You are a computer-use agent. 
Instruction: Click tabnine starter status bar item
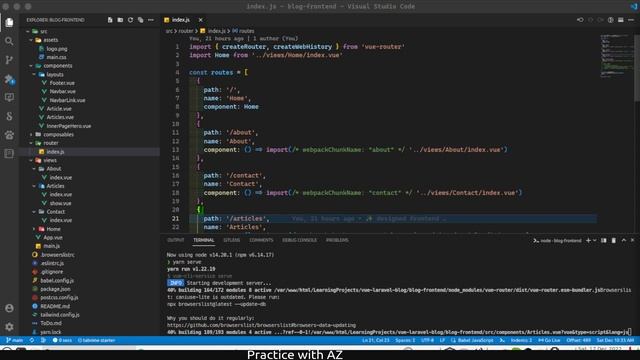tap(96, 340)
